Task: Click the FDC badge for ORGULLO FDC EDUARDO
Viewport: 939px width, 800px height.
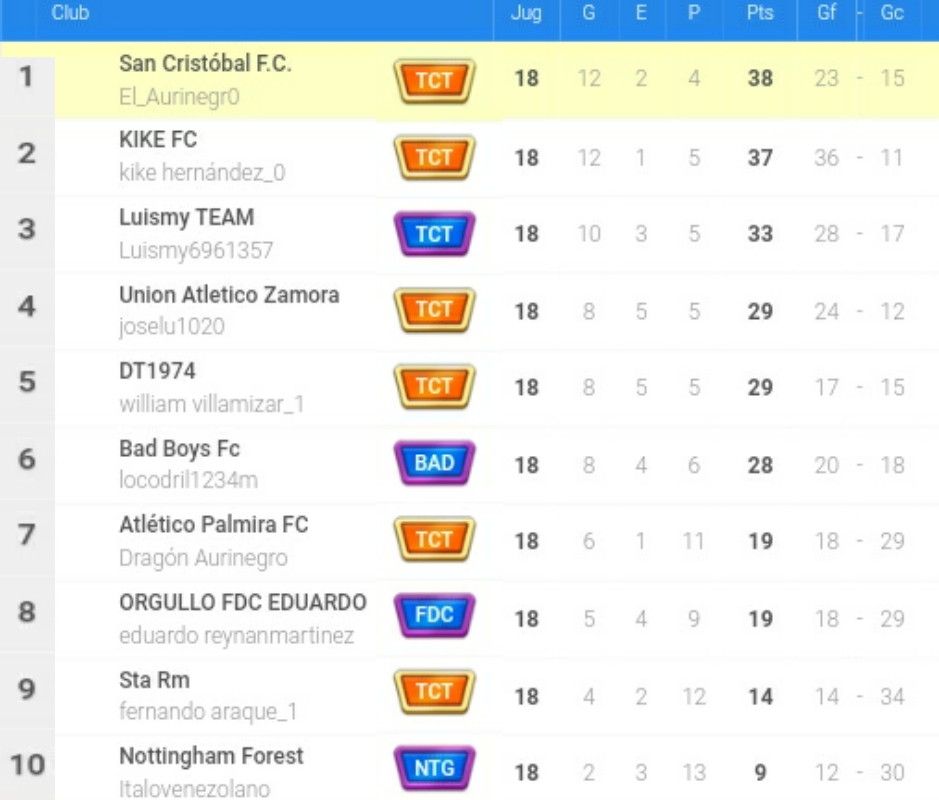Action: click(x=434, y=615)
